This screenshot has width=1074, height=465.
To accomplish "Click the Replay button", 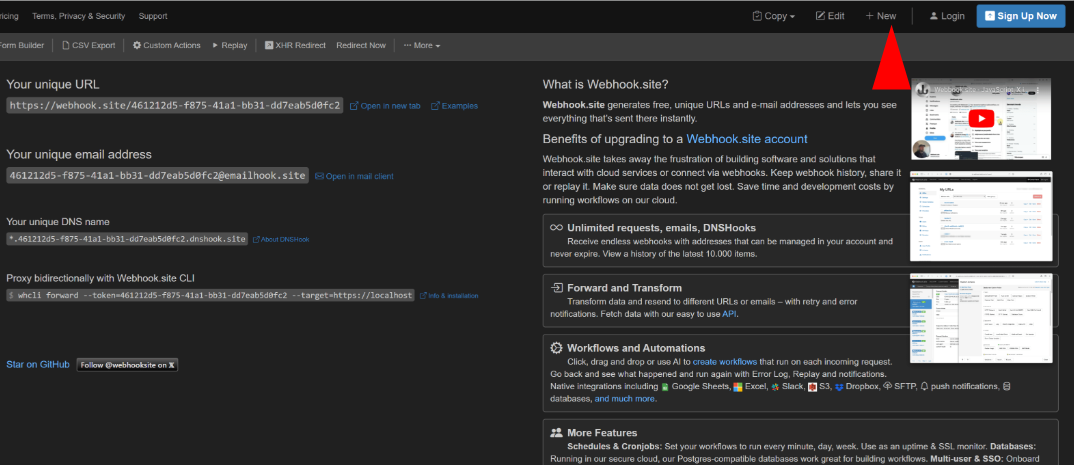I will pos(229,45).
